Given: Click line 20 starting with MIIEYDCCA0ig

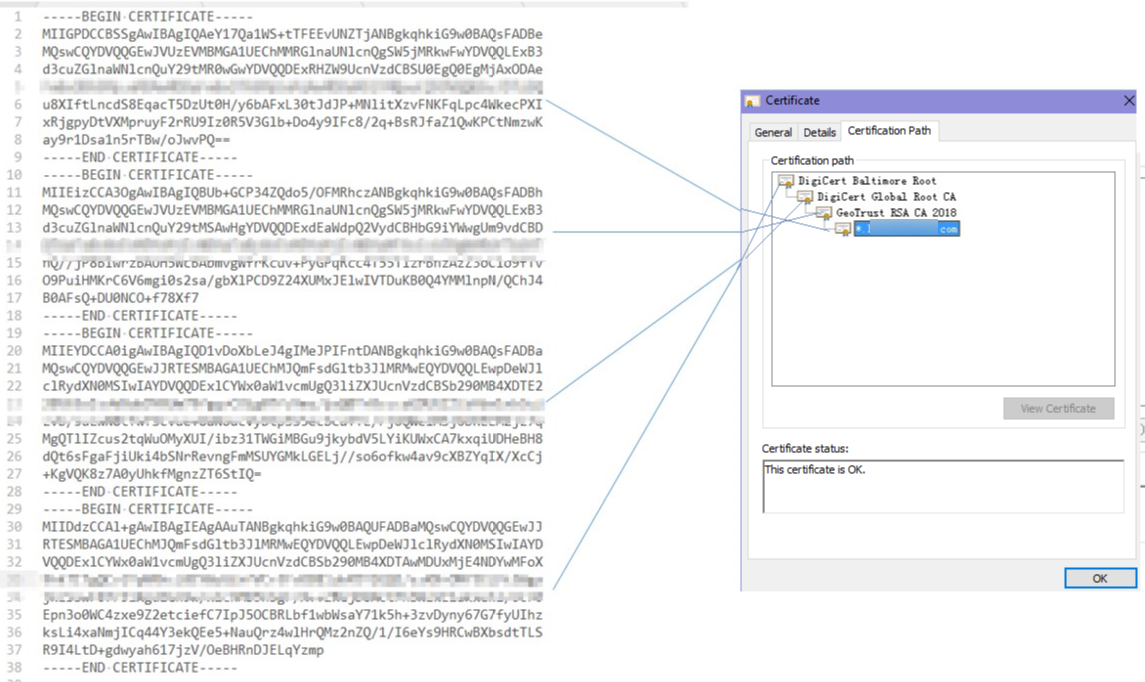Looking at the screenshot, I should click(x=292, y=350).
